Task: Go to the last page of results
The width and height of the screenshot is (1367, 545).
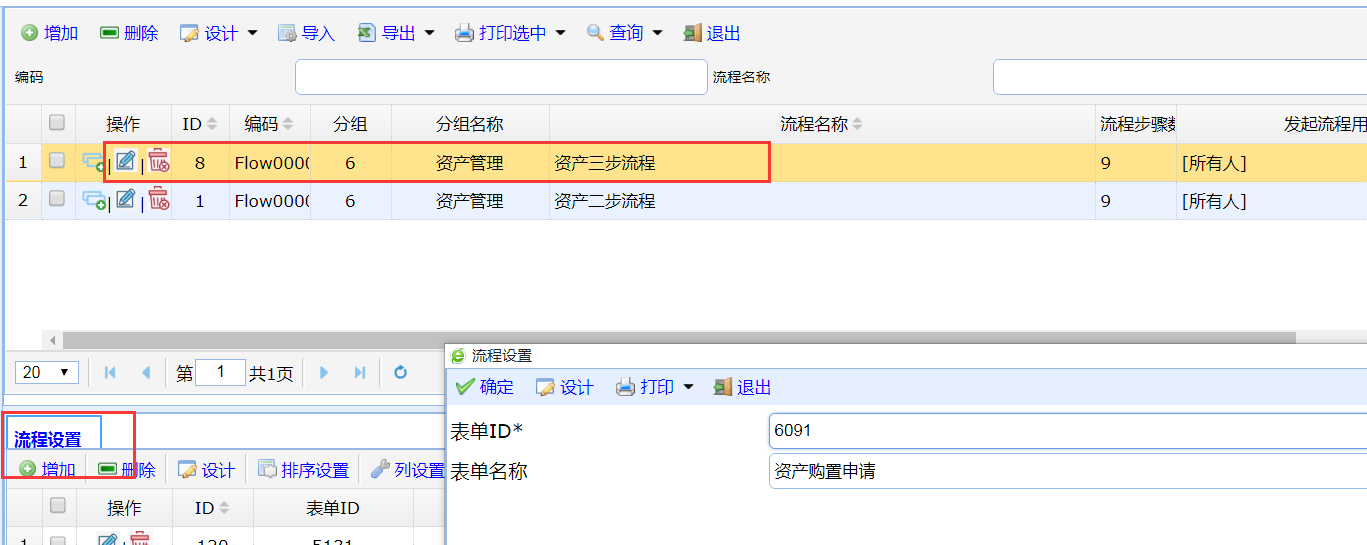Action: pos(360,373)
